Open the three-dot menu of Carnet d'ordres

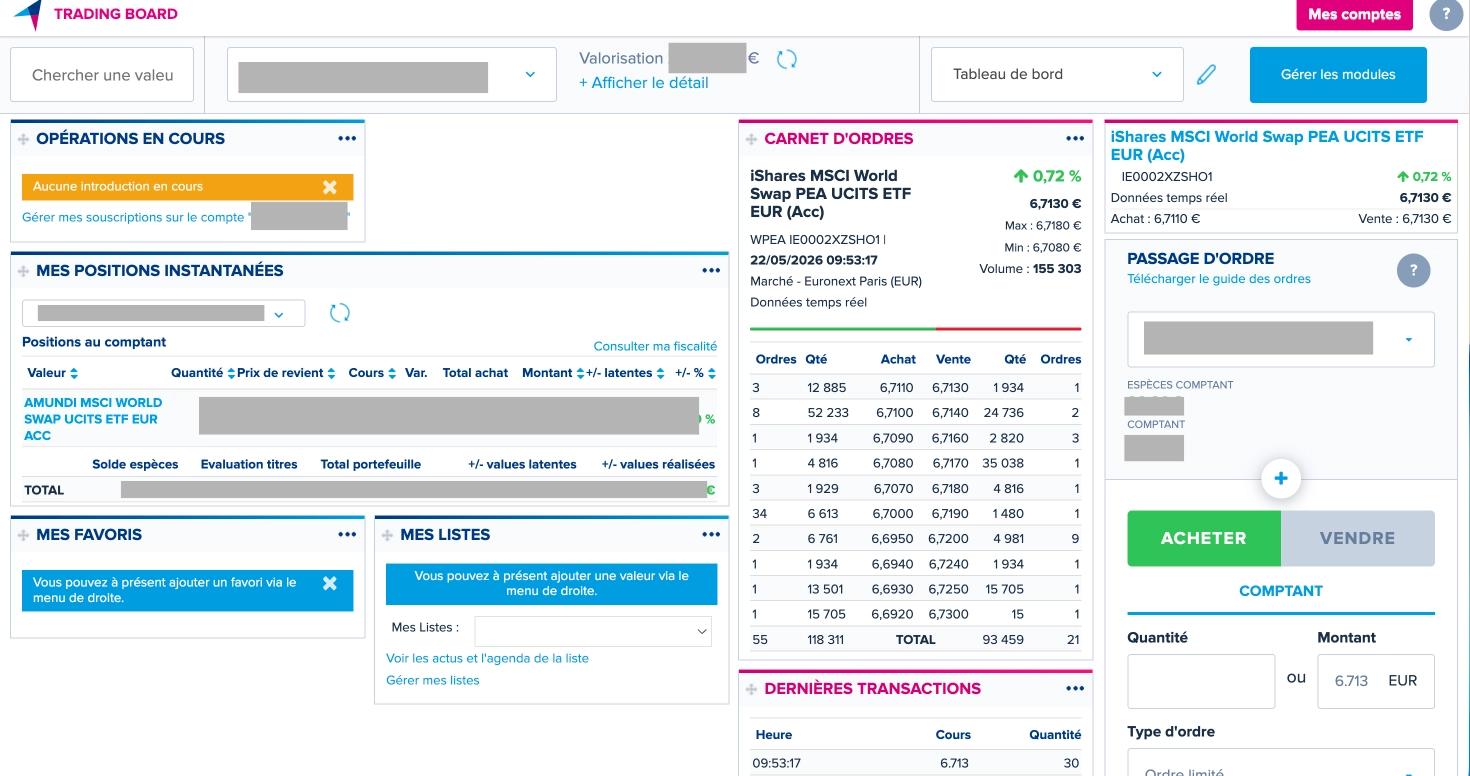pyautogui.click(x=1075, y=139)
